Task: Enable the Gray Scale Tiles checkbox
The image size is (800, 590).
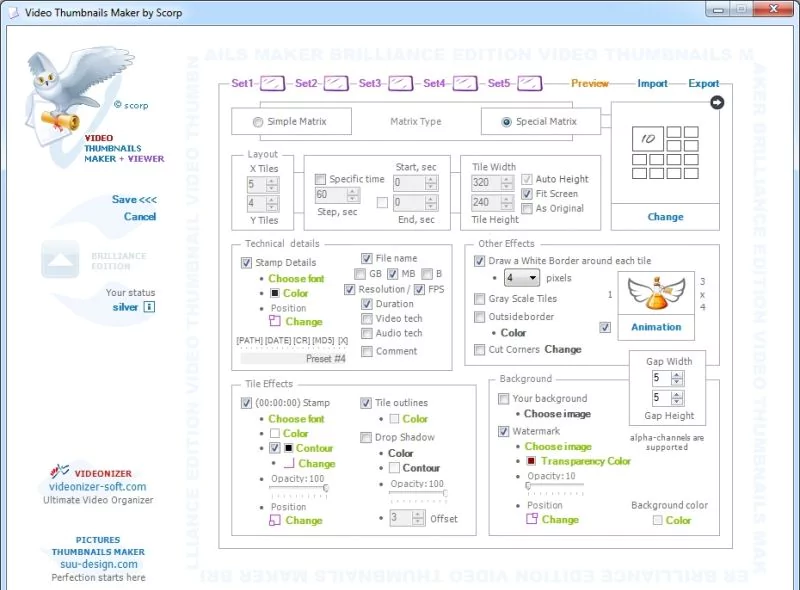Action: point(479,299)
